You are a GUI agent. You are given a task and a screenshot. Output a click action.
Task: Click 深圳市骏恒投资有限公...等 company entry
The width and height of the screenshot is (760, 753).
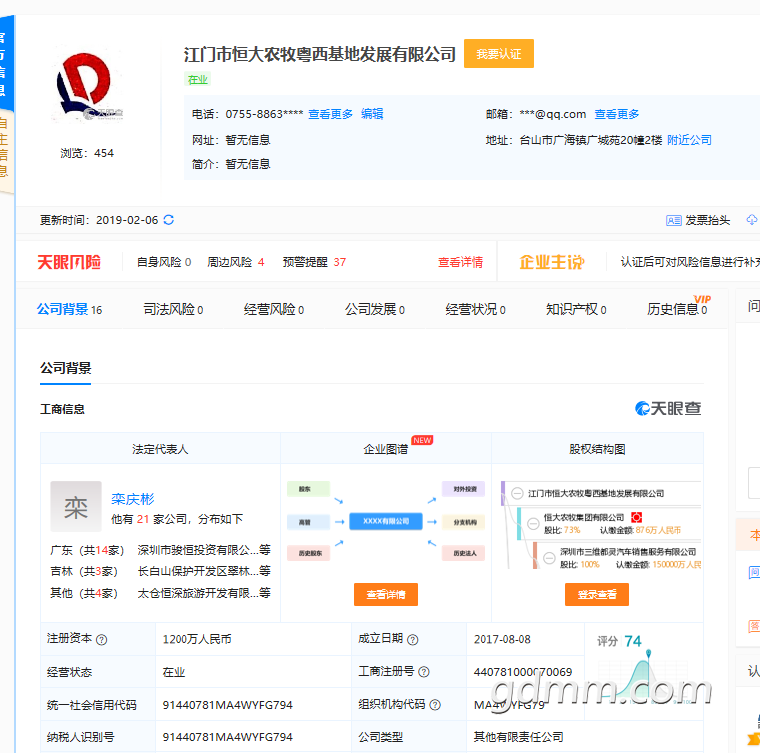[x=204, y=550]
